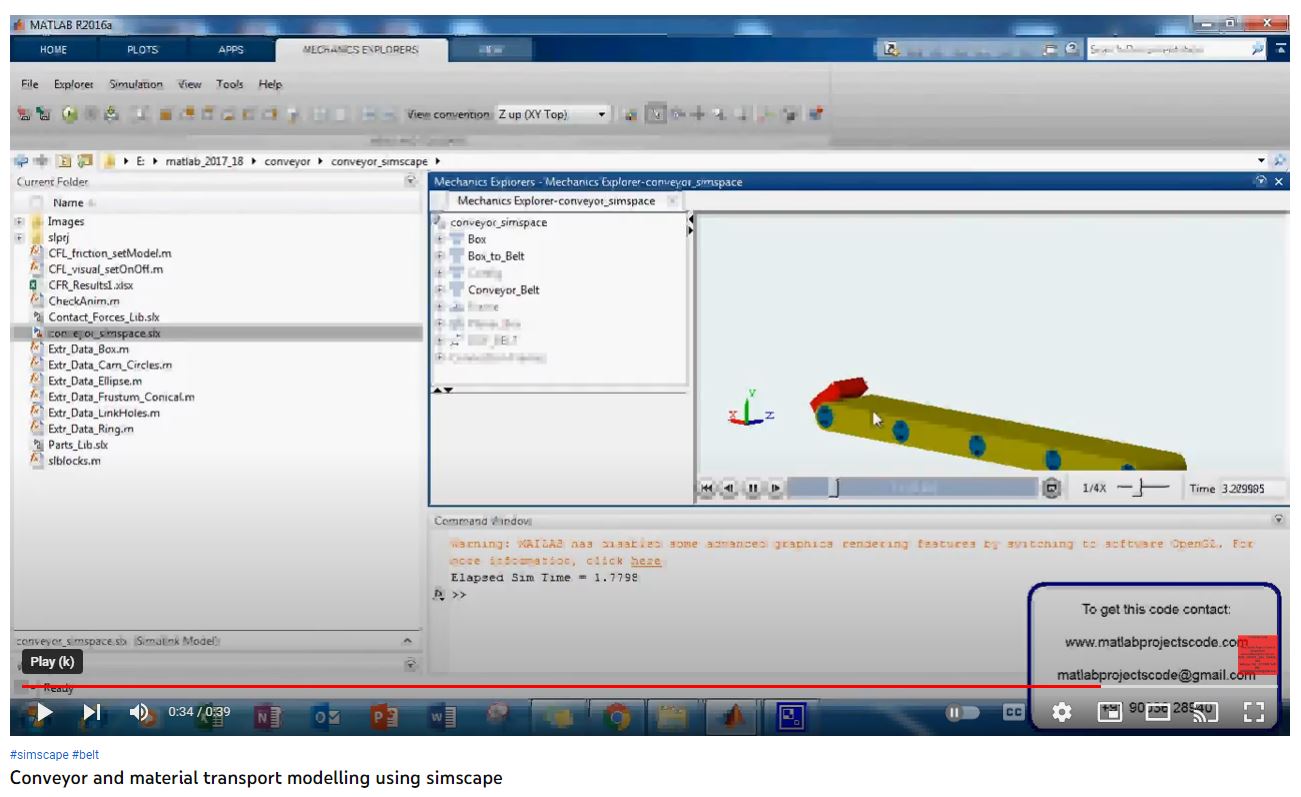Enter fullscreen video mode

click(x=1253, y=712)
